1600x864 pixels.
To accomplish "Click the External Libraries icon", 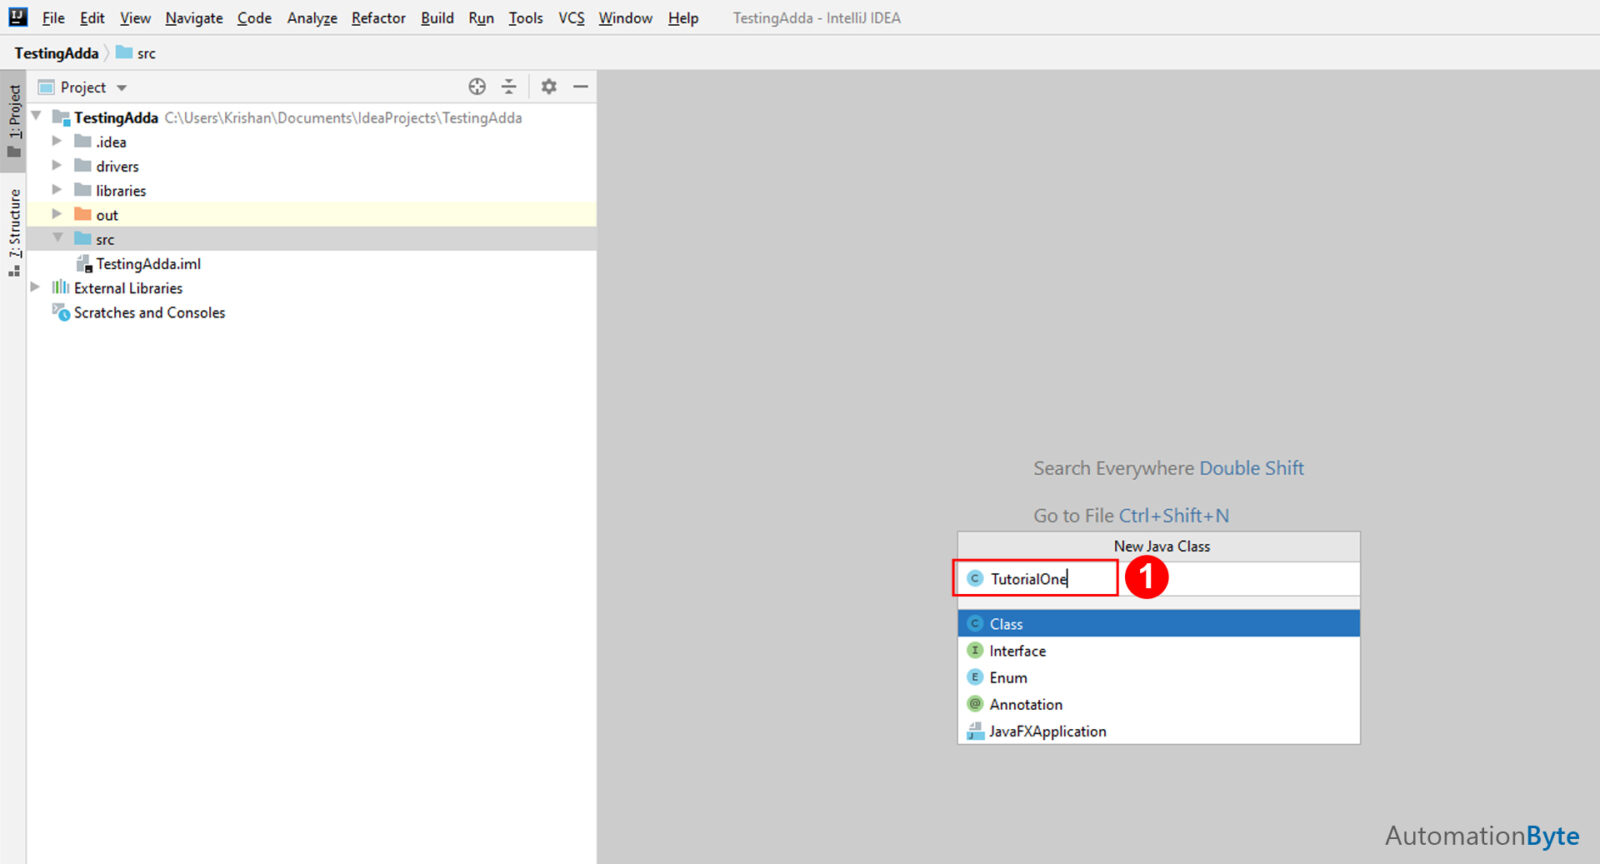I will tap(61, 288).
